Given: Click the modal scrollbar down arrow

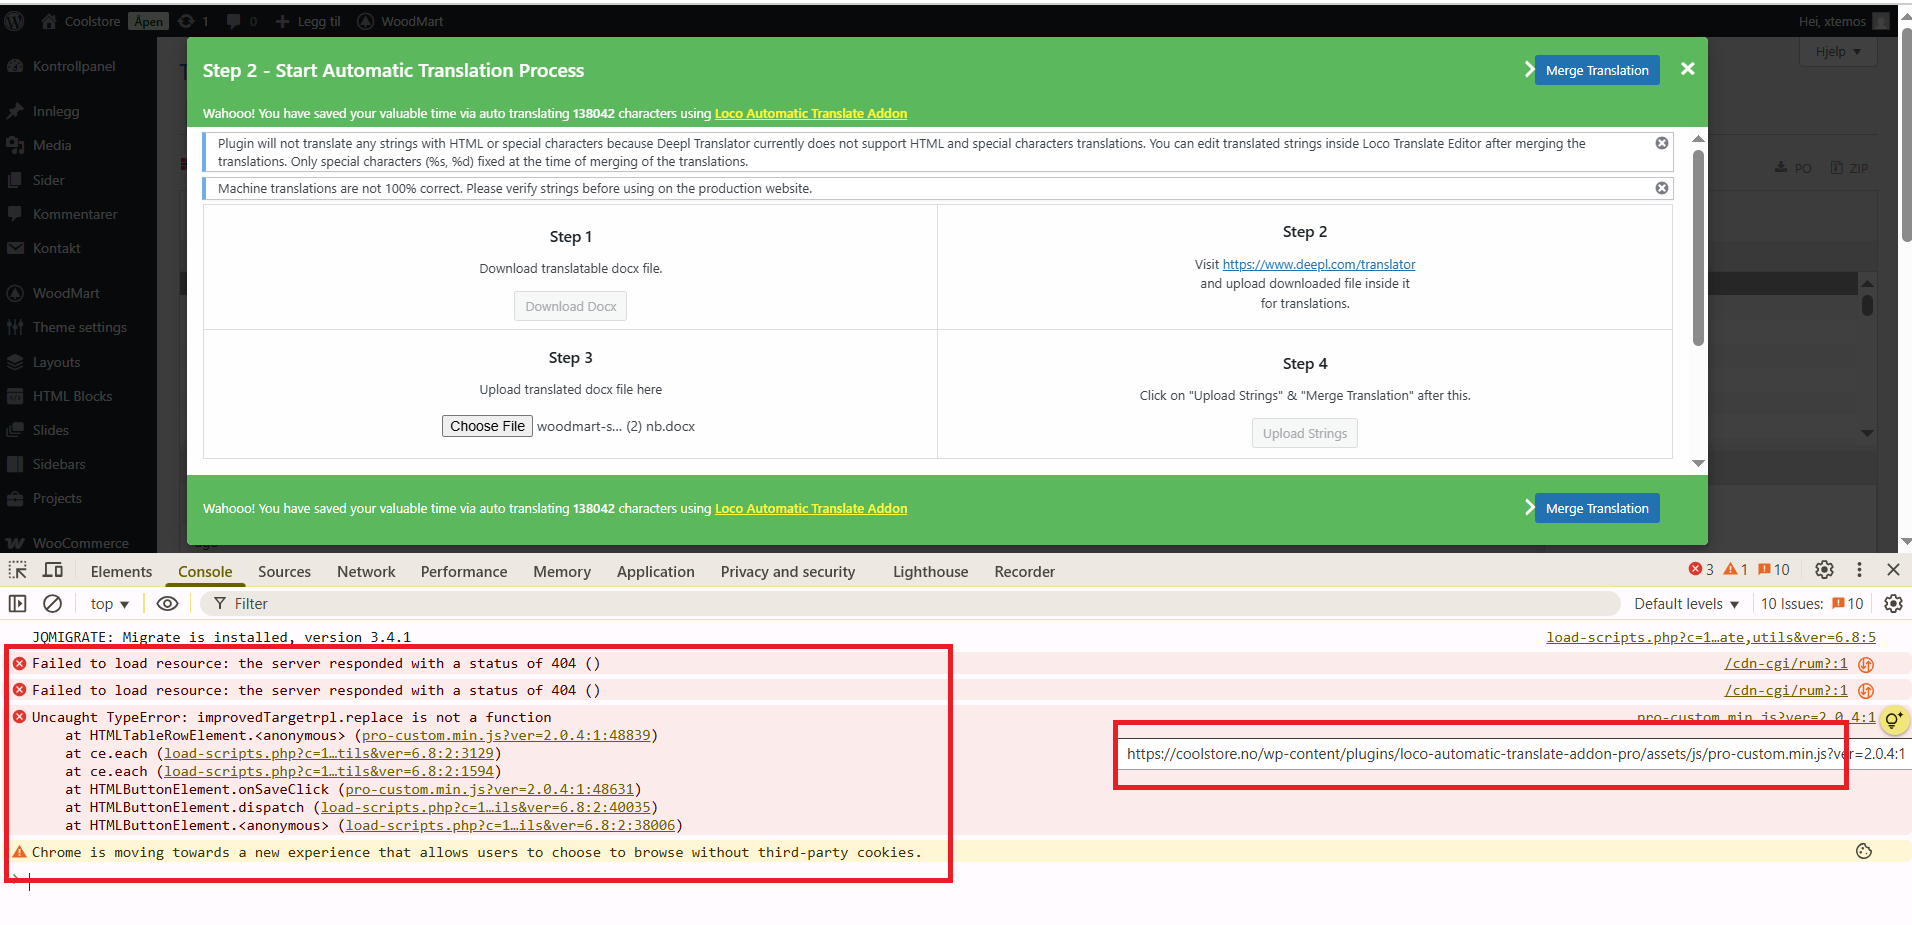Looking at the screenshot, I should pos(1698,463).
